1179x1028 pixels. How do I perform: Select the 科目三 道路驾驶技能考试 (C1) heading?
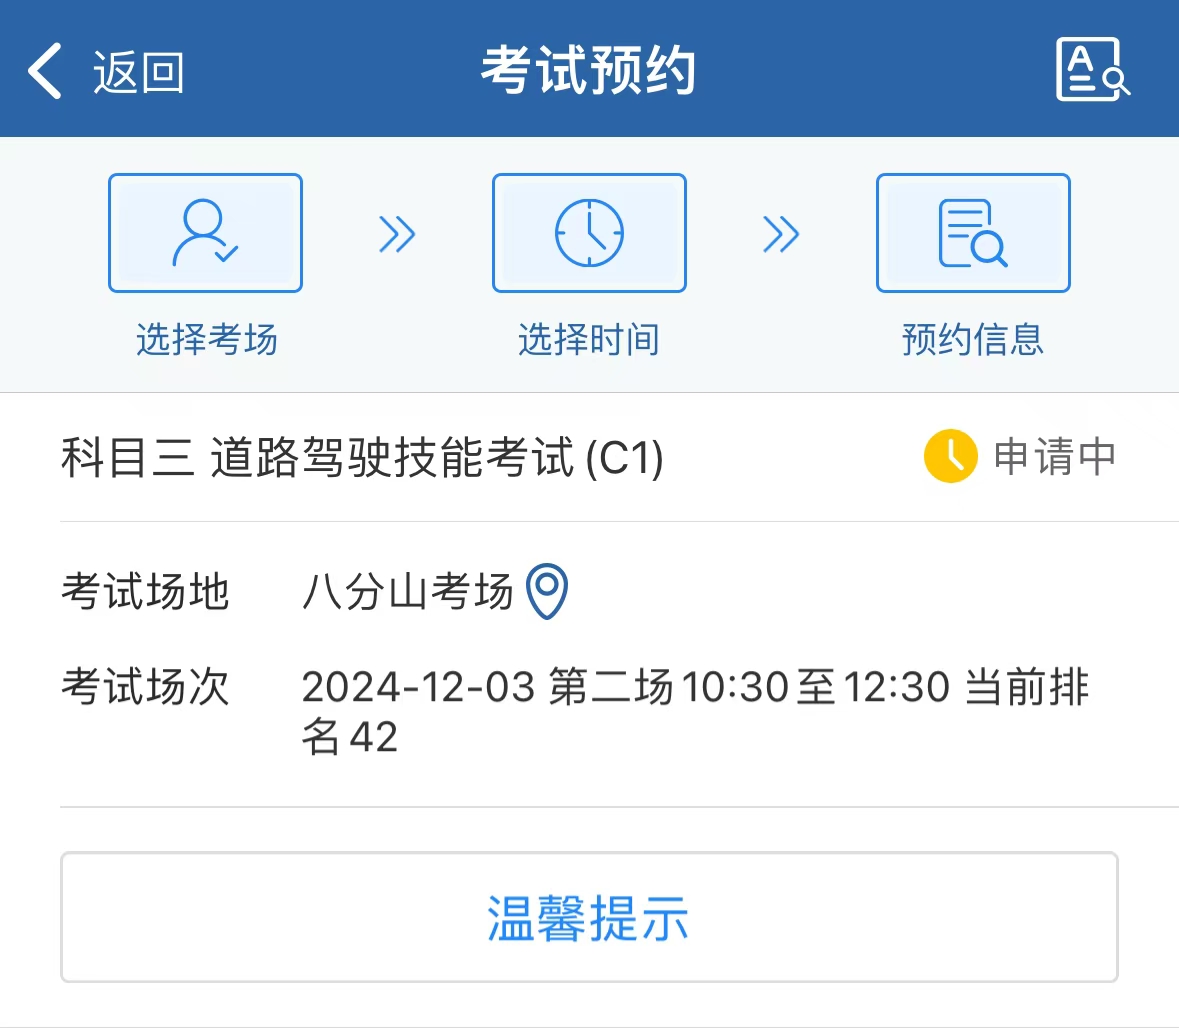[x=362, y=456]
